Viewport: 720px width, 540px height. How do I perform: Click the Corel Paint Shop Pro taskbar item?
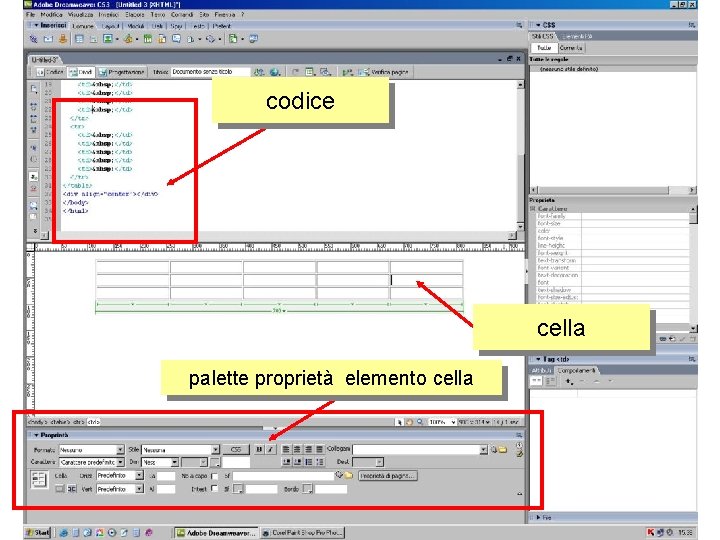(302, 533)
